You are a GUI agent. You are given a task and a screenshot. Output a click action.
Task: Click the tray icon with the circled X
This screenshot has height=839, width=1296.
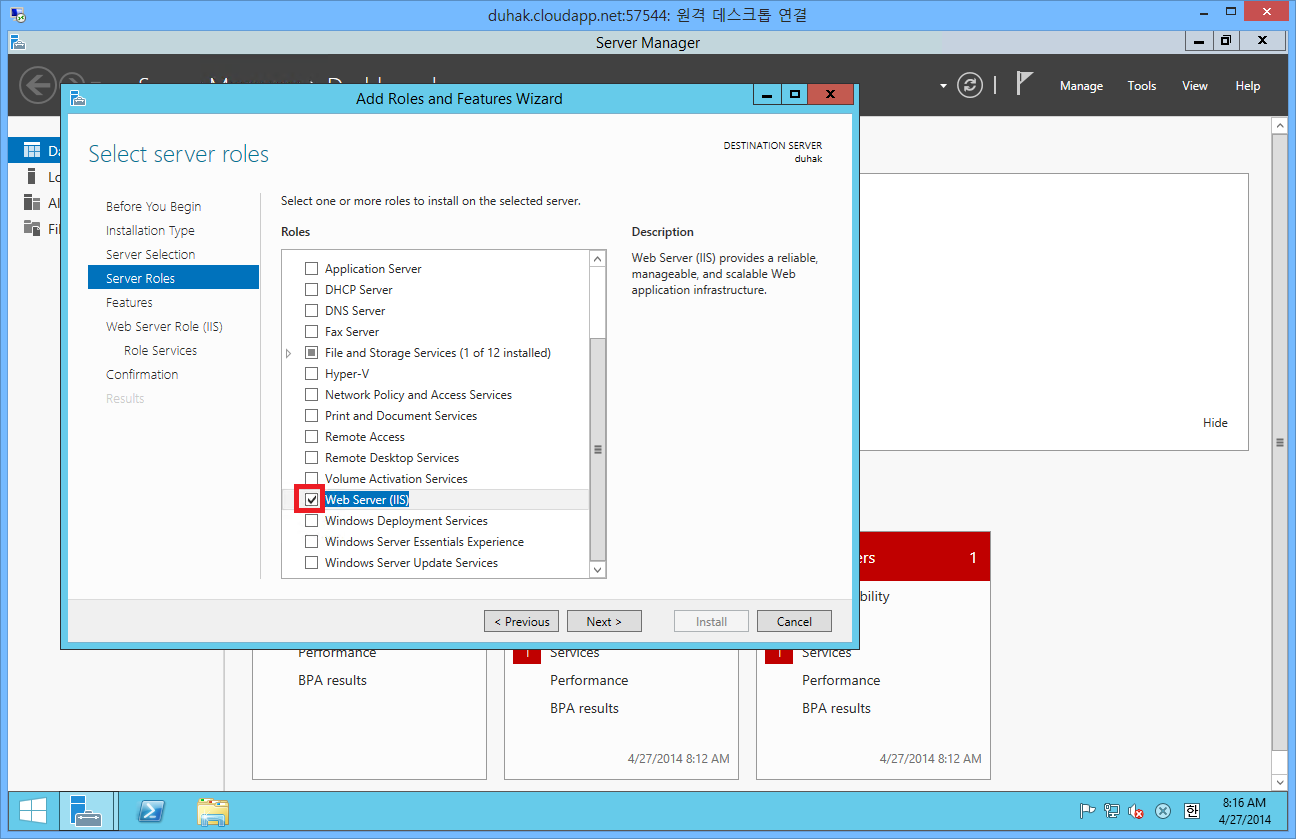click(x=1163, y=811)
